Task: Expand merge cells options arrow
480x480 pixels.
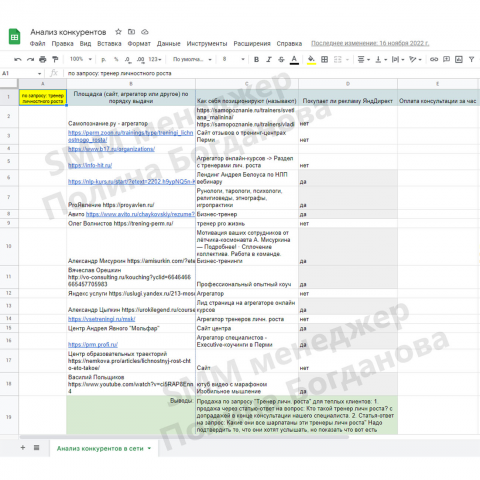Action: 347,60
